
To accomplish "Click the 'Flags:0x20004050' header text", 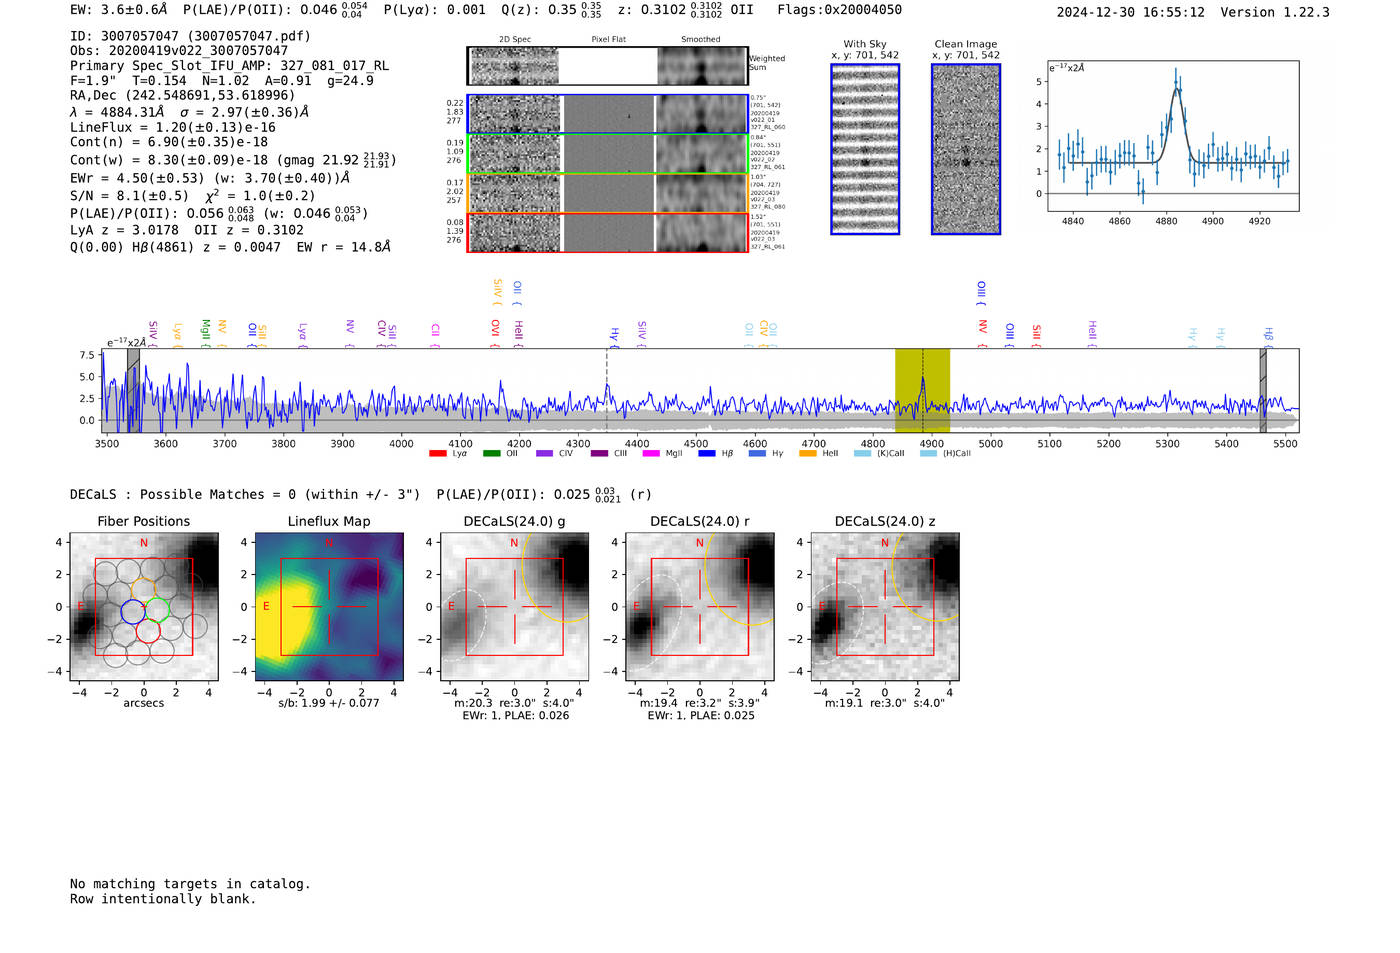I will coord(839,10).
